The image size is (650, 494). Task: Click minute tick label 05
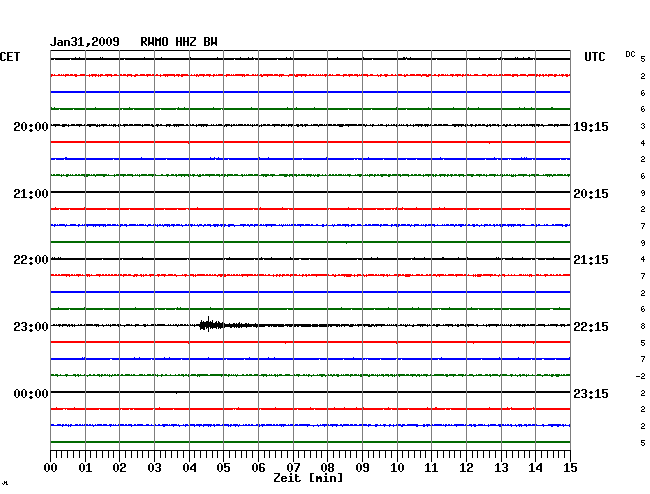pyautogui.click(x=223, y=468)
